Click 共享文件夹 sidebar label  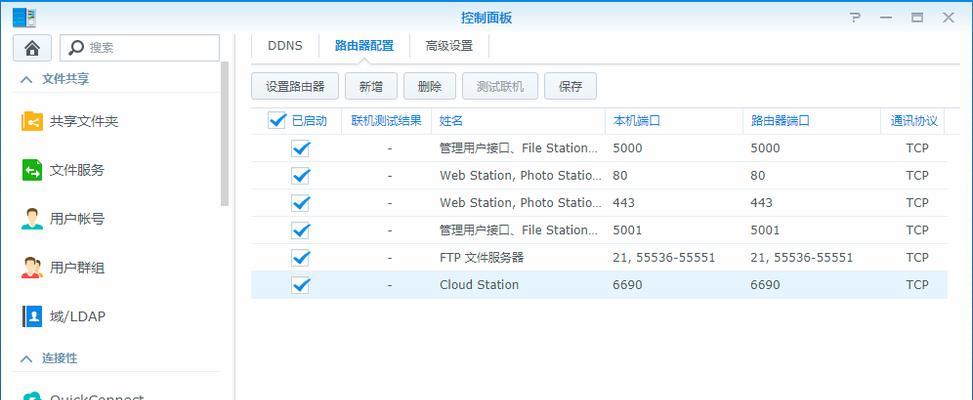coord(84,122)
